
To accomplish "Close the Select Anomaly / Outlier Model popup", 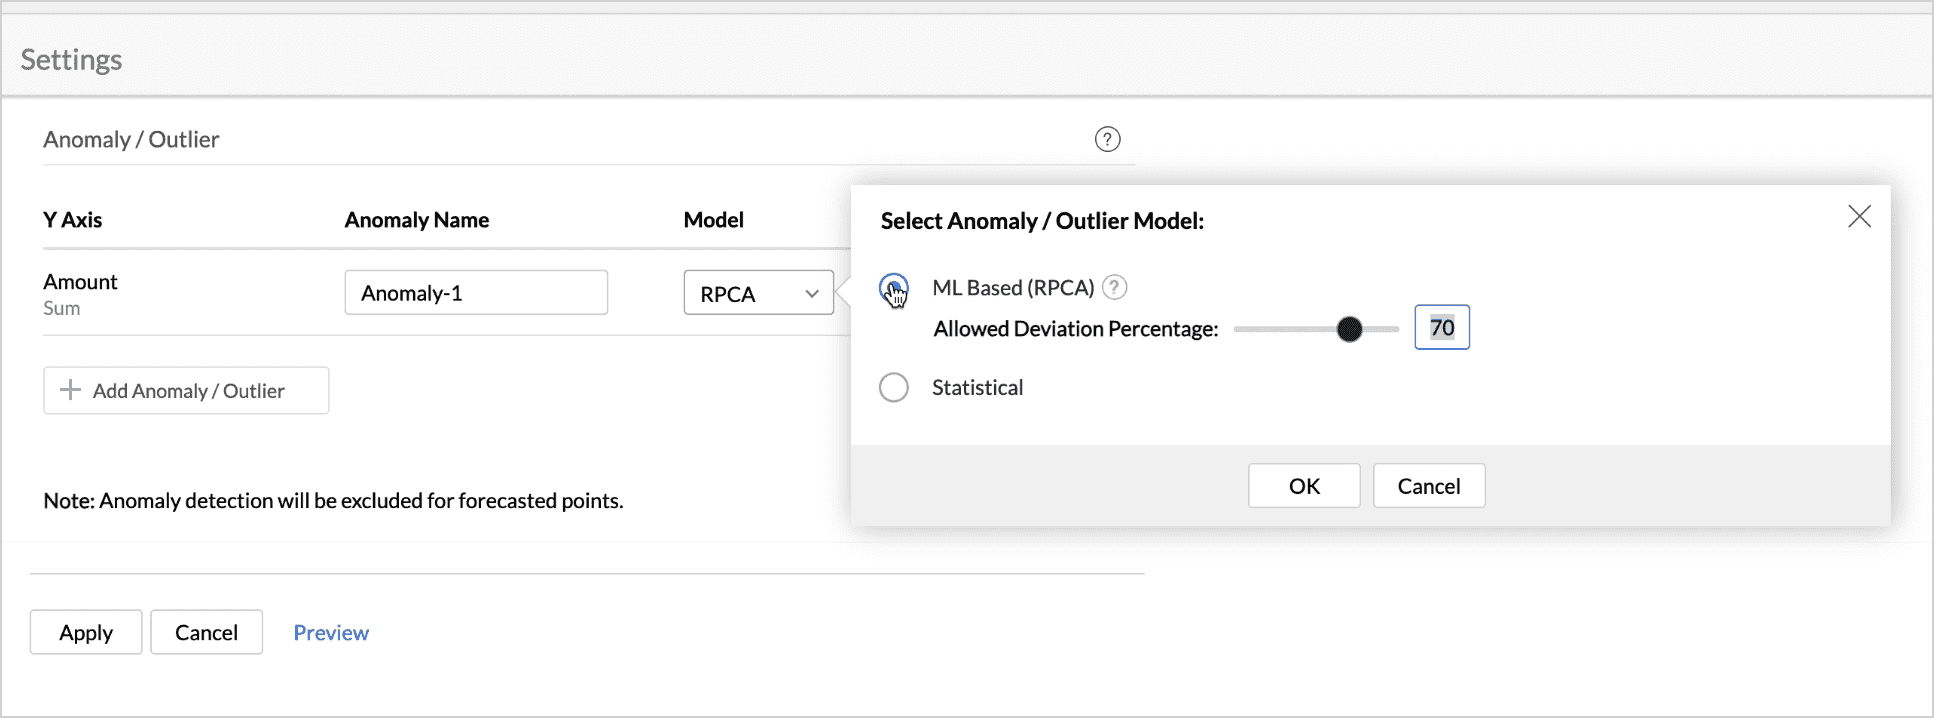I will coord(1859,216).
